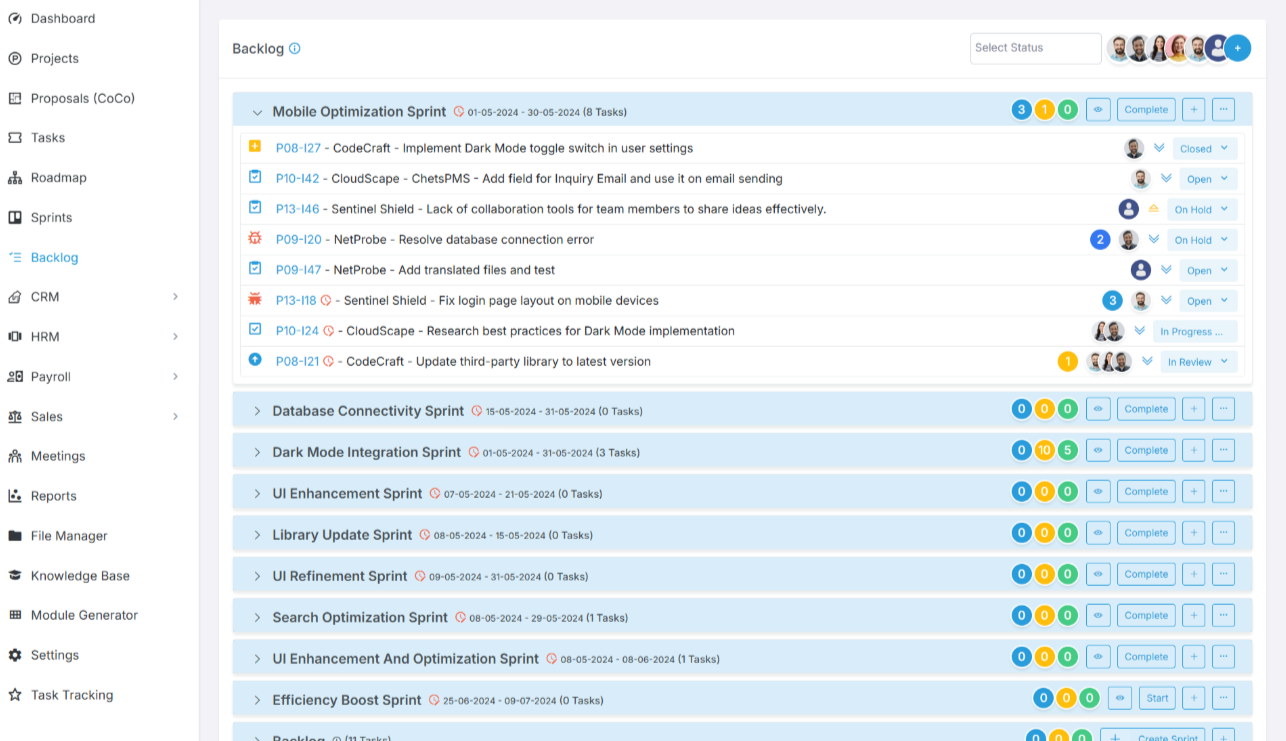Click priority chevrons icon on P08-I27 task
Viewport: 1286px width, 741px height.
point(1159,148)
